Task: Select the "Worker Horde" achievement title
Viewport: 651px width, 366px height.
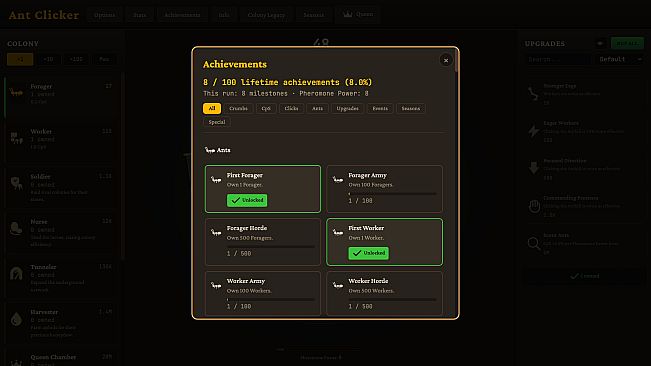Action: click(368, 281)
